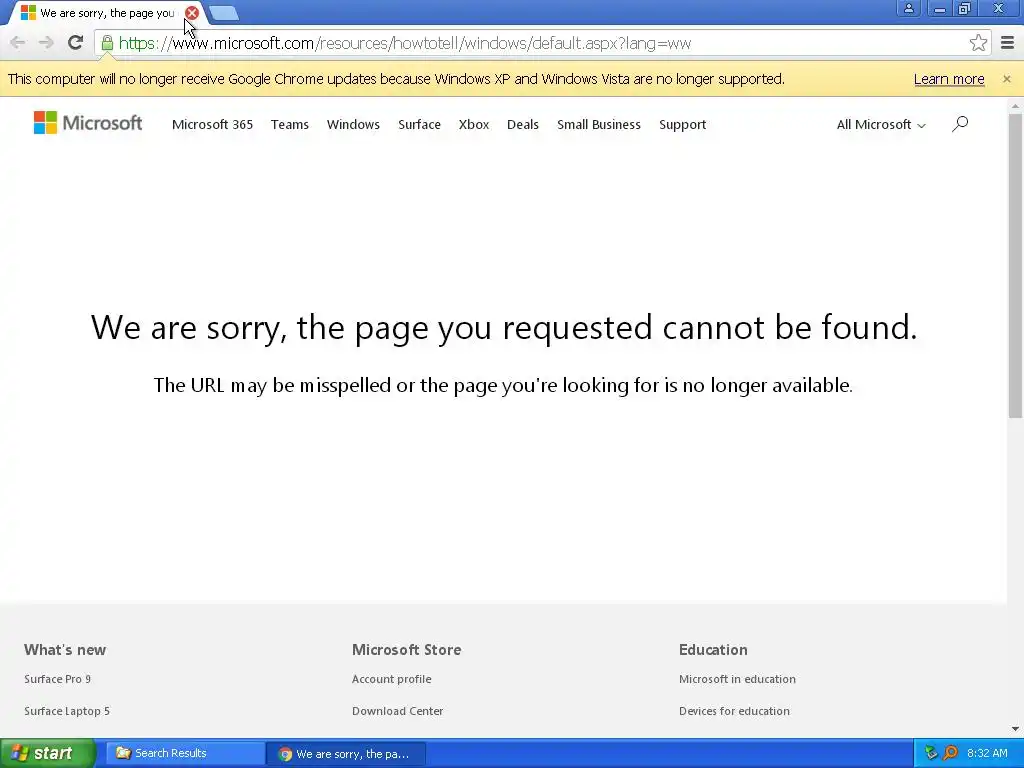Select the 'Education' footer heading
The image size is (1024, 768).
(x=712, y=650)
